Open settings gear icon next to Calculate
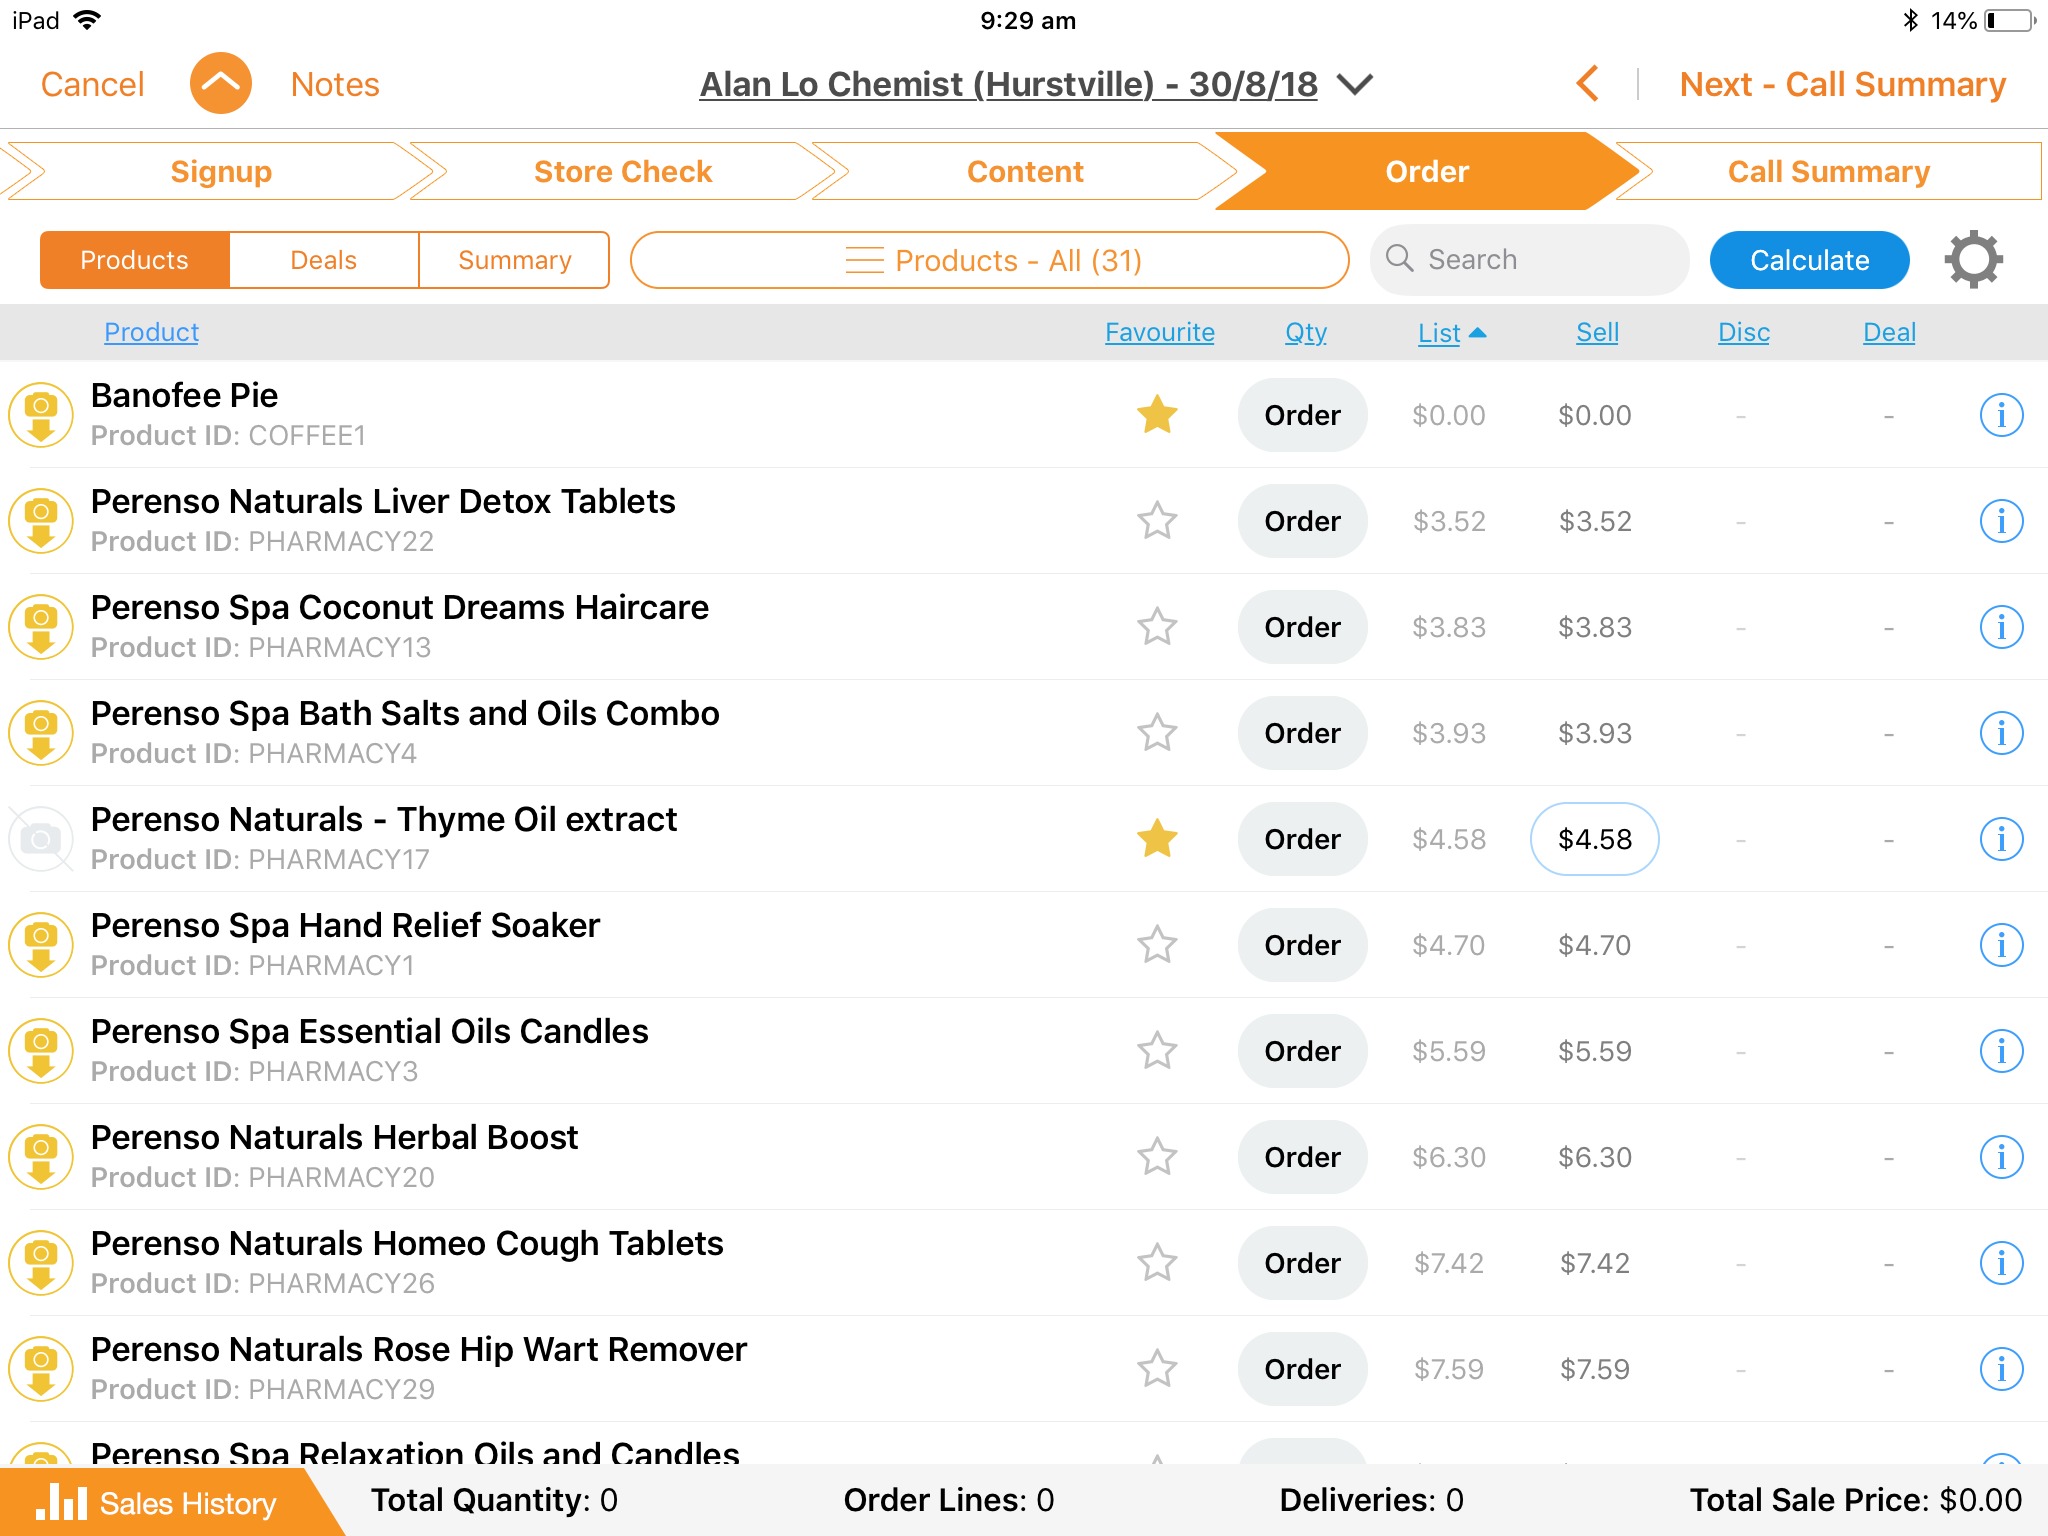The image size is (2048, 1536). click(1973, 260)
